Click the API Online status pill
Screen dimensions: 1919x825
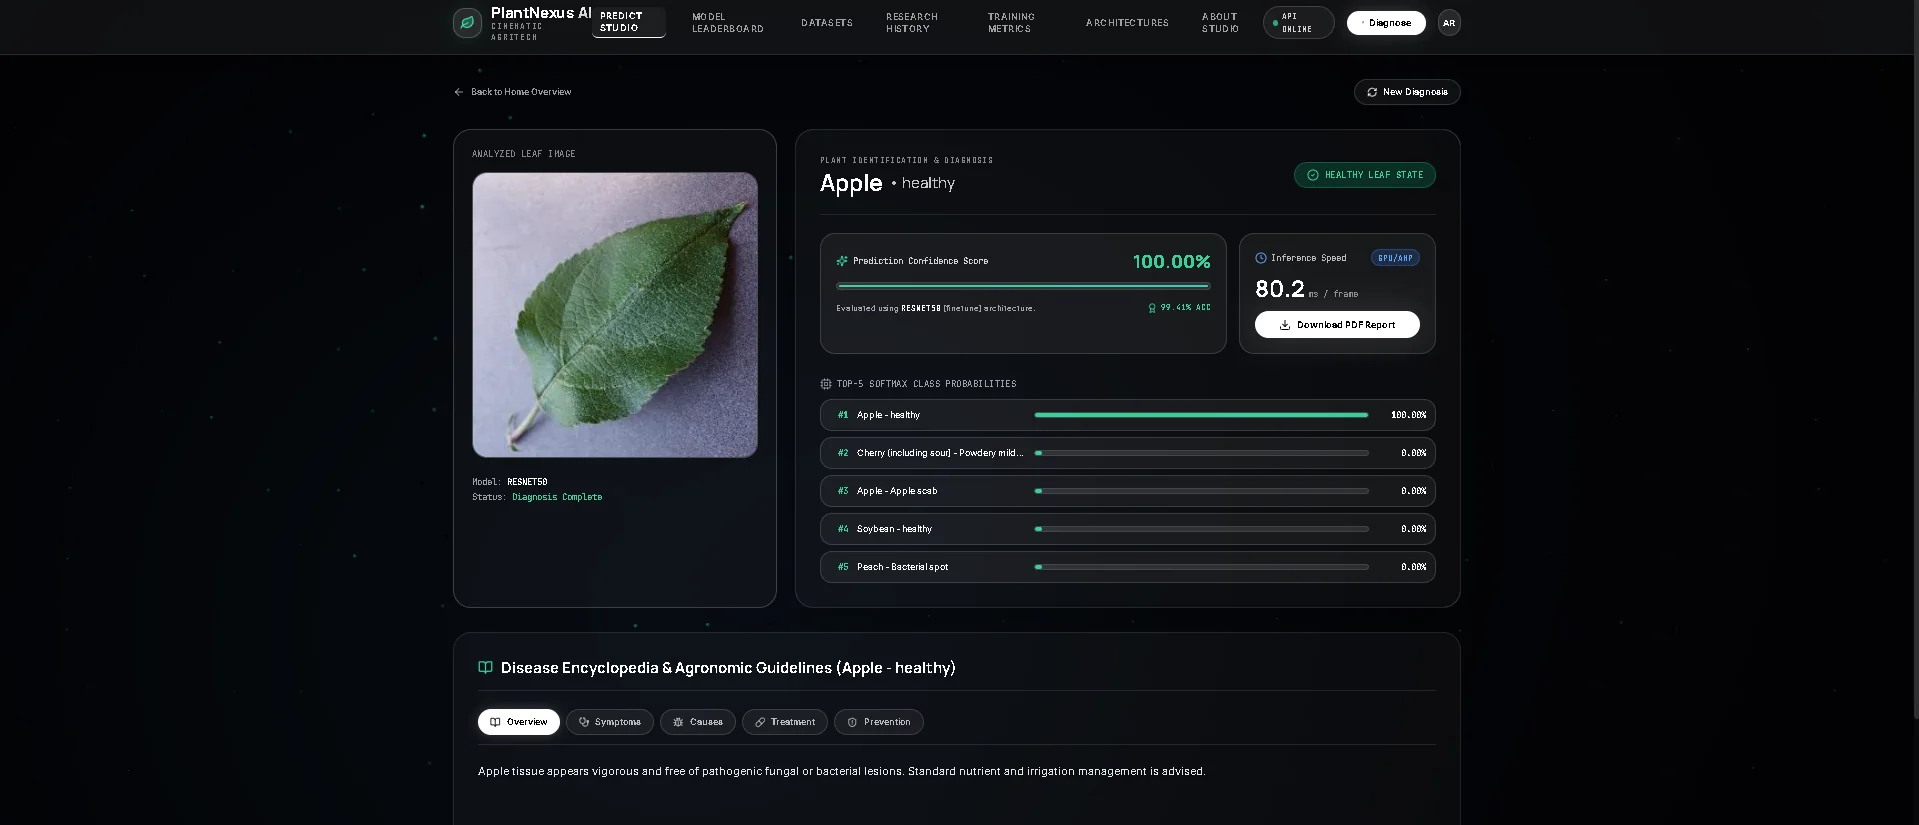(x=1298, y=23)
